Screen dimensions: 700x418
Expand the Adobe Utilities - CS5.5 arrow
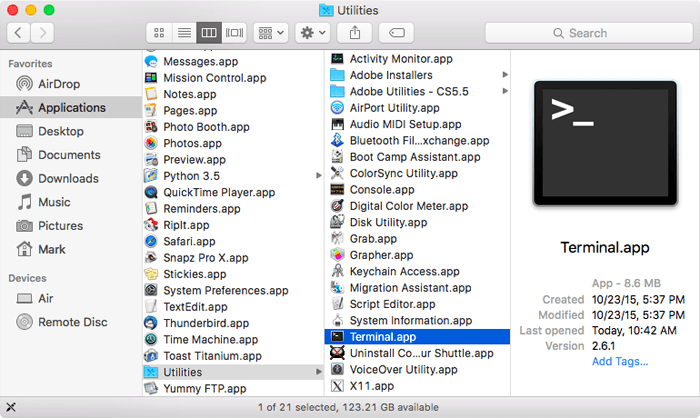(x=505, y=91)
